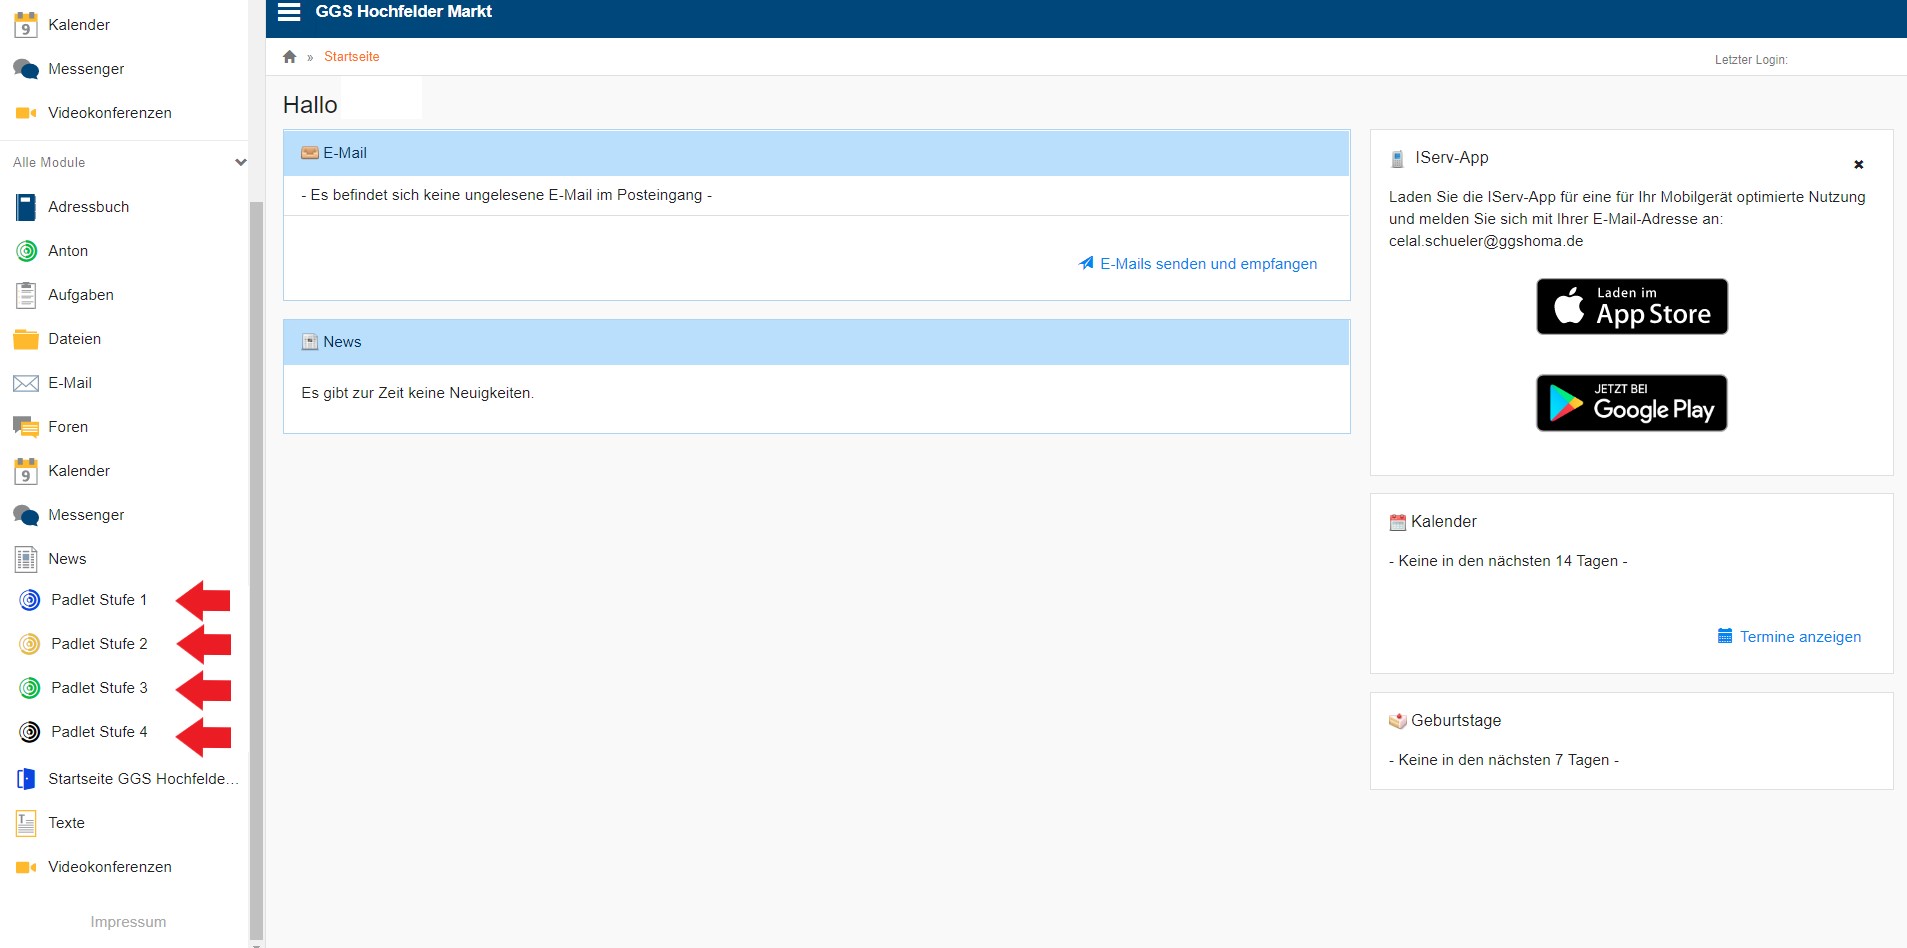Click the black Padlet Stufe 4 icon
This screenshot has width=1907, height=948.
tap(31, 732)
